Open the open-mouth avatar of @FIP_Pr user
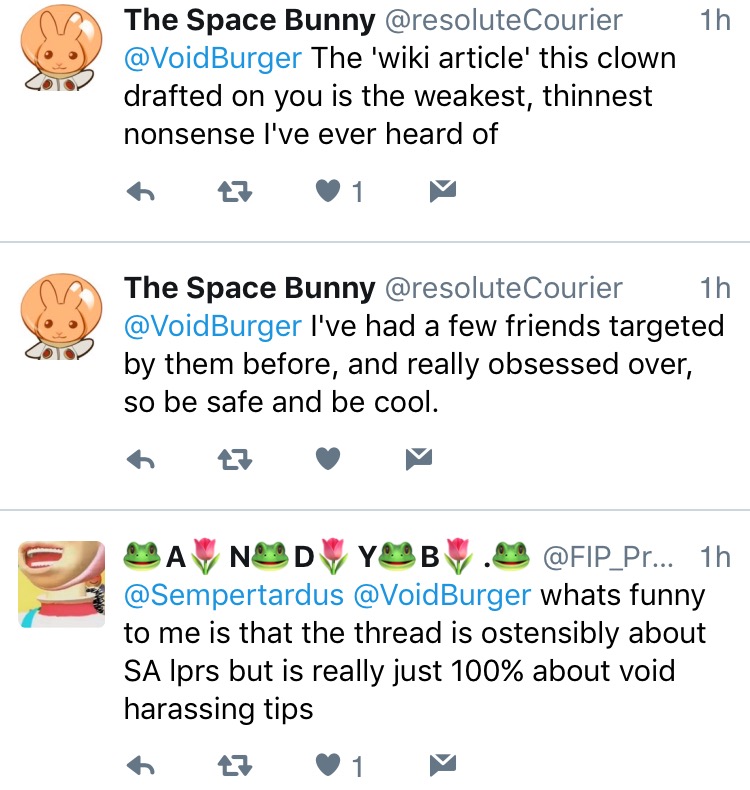This screenshot has height=790, width=750. 61,584
